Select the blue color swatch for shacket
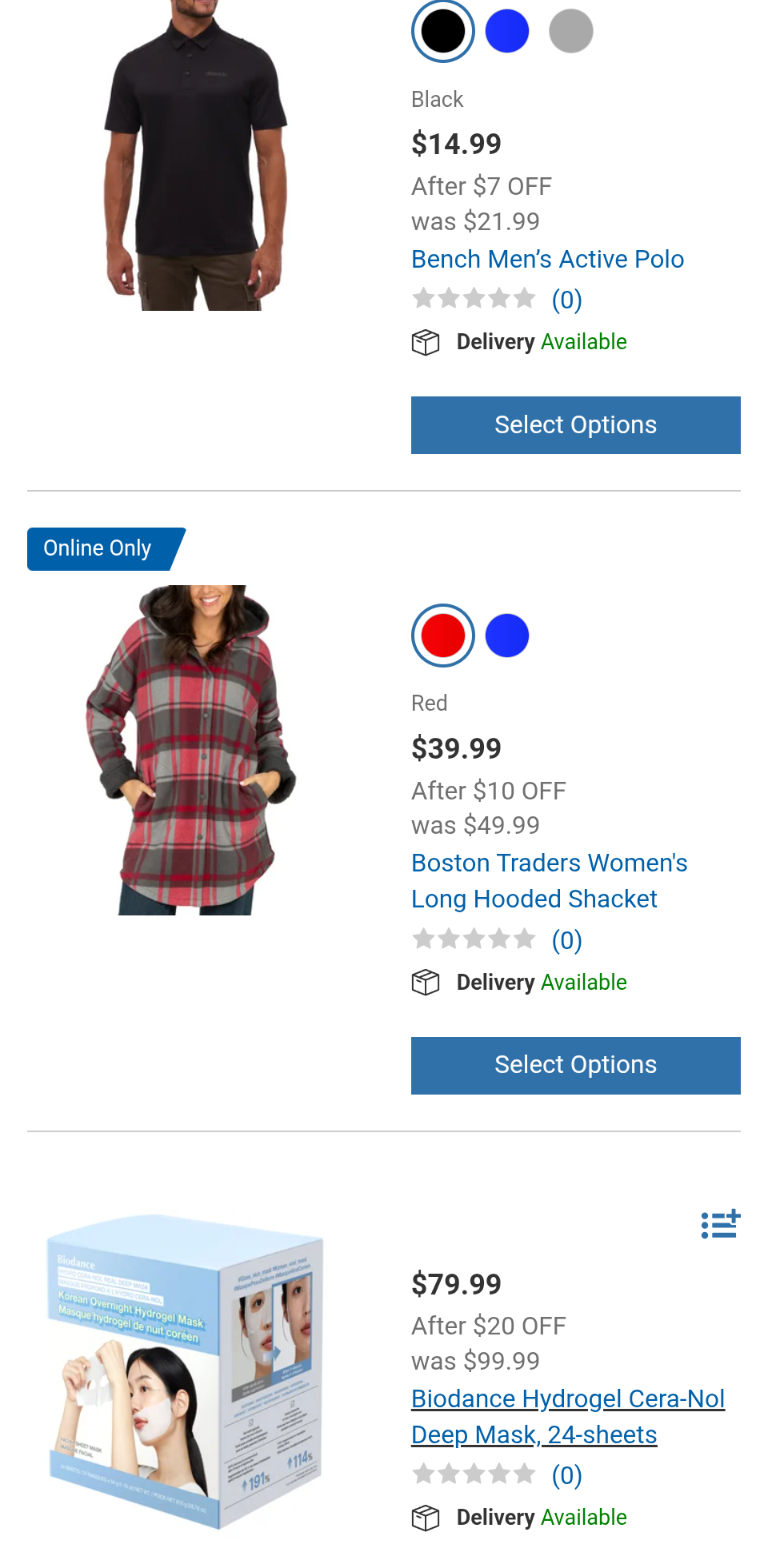The image size is (767, 1556). tap(507, 635)
